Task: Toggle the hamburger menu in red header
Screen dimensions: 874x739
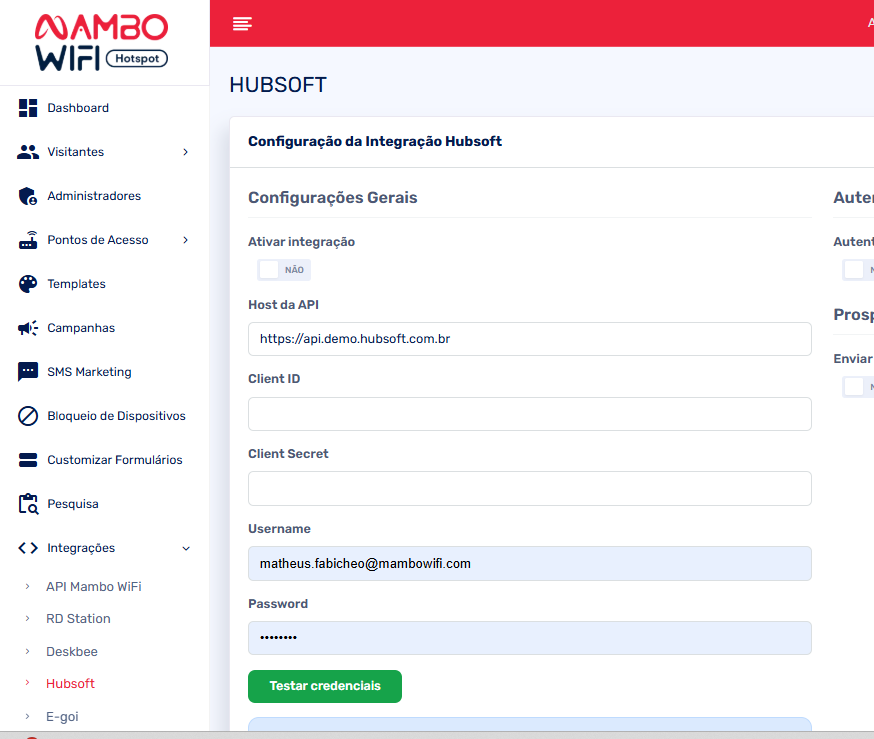Action: pos(242,24)
